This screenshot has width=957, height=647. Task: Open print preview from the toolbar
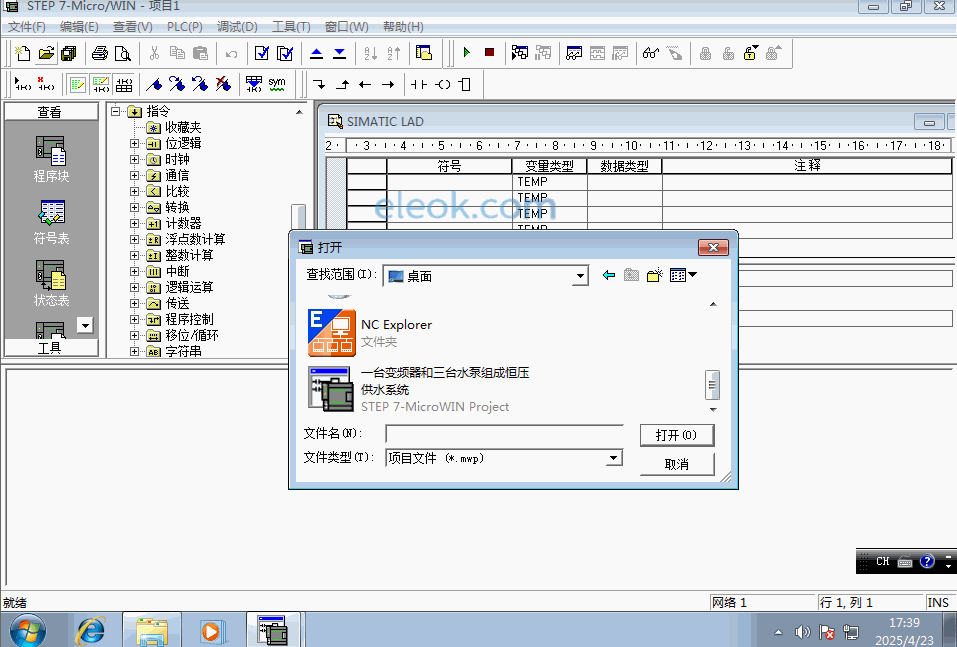(123, 53)
